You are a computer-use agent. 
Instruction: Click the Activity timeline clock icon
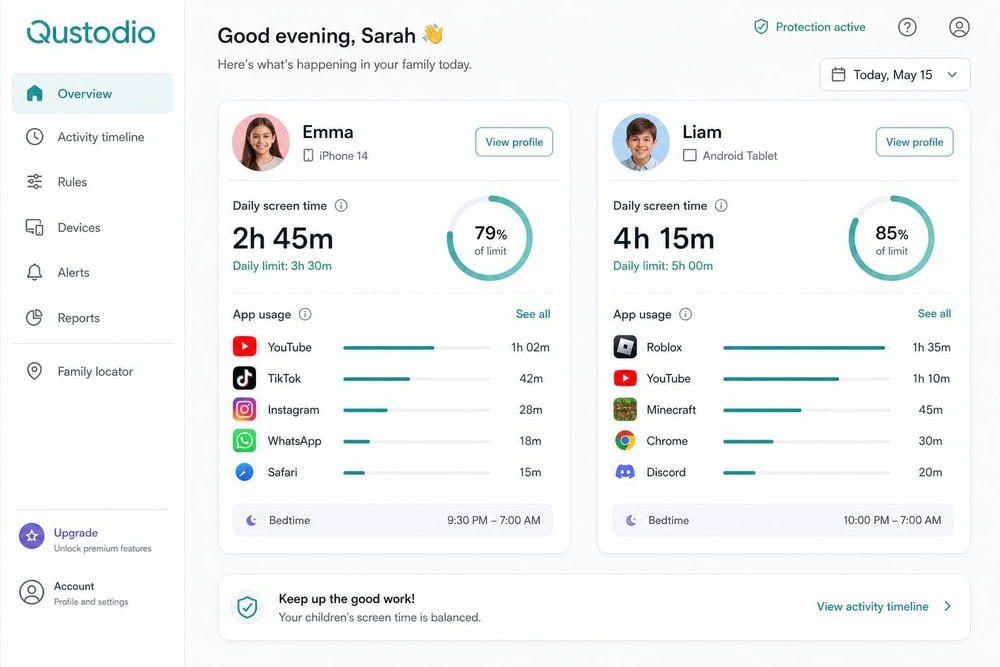coord(34,136)
